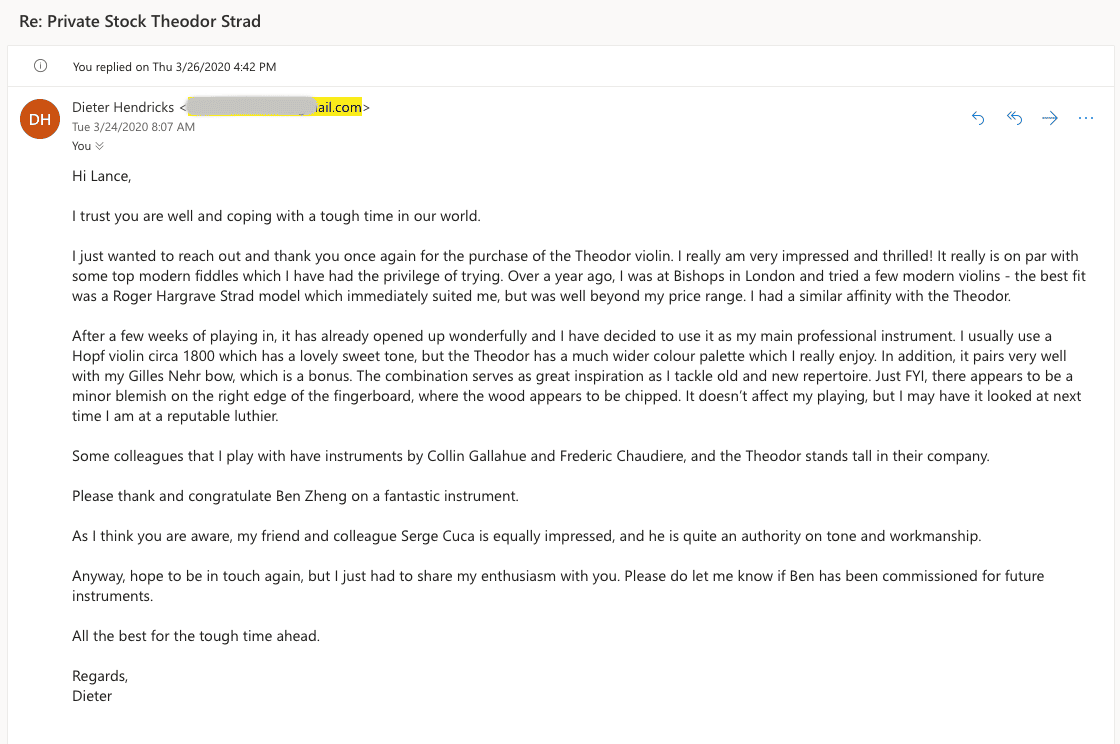Click the Regards closing line
The width and height of the screenshot is (1120, 744).
100,676
